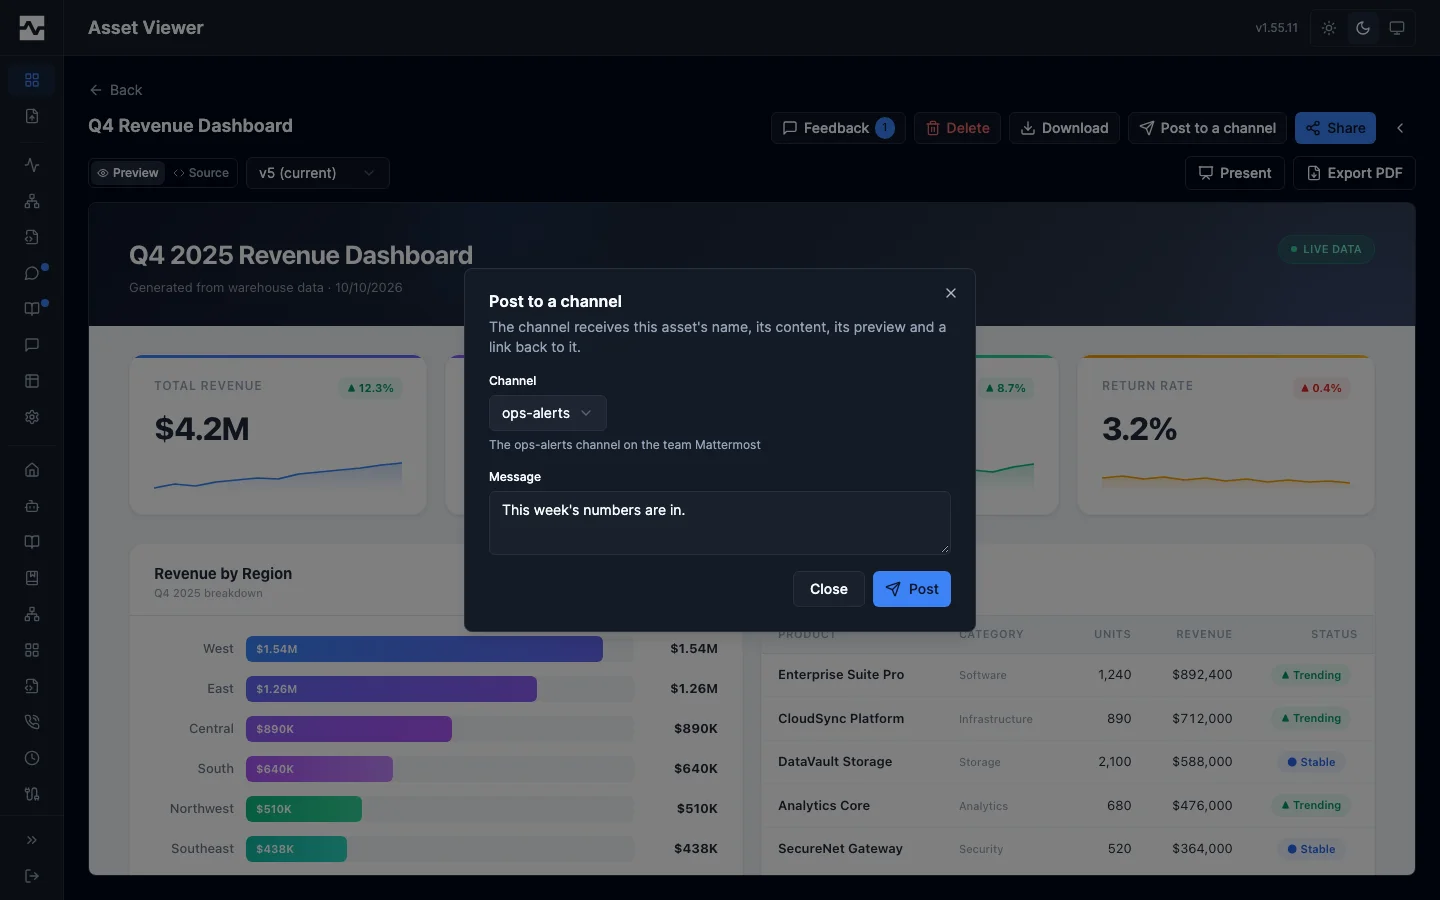This screenshot has height=900, width=1440.
Task: Click Export PDF
Action: click(1355, 173)
